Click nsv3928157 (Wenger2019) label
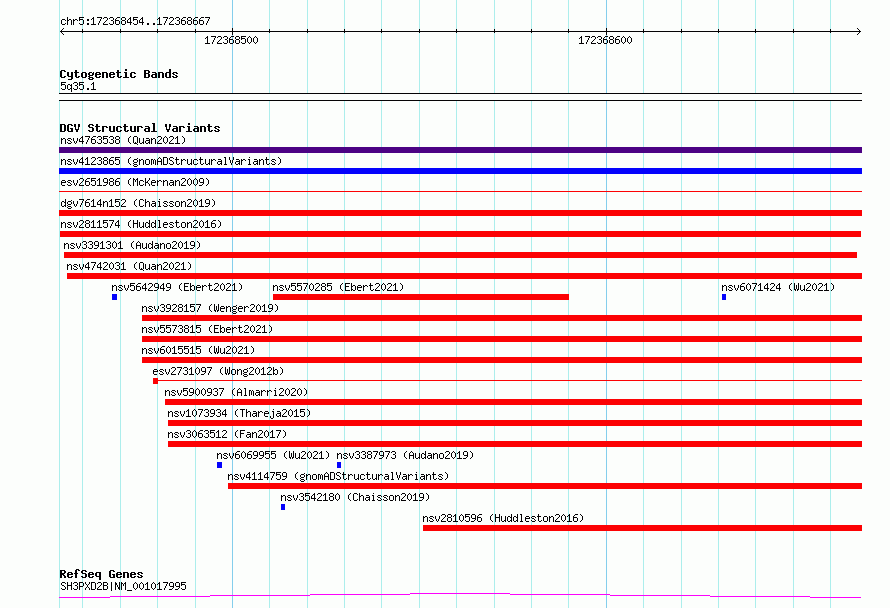The image size is (890, 608). [210, 308]
